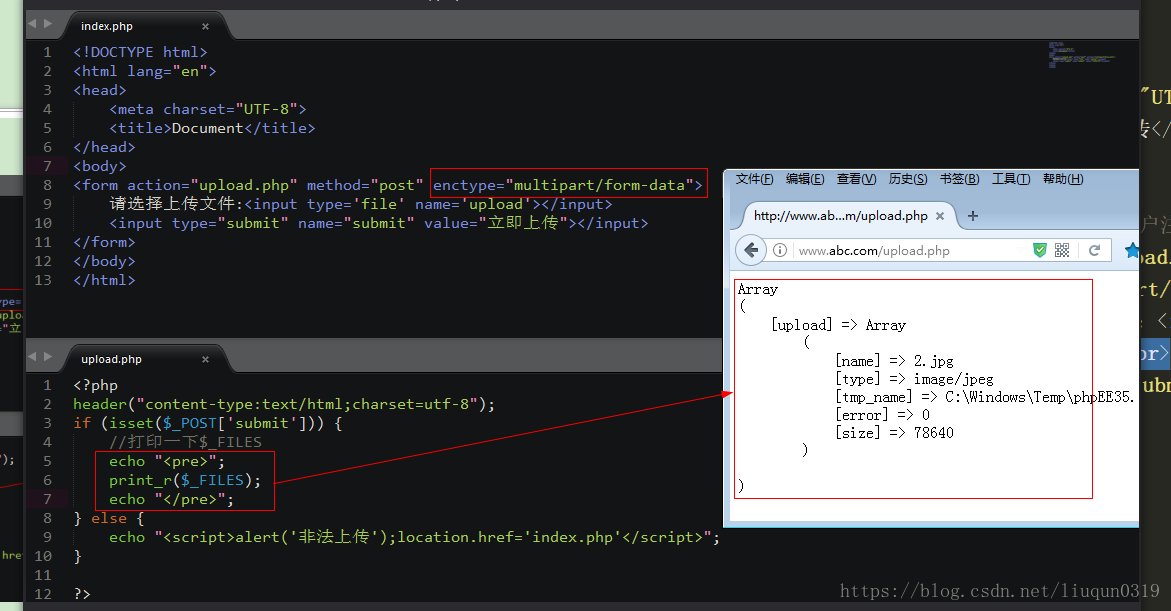The height and width of the screenshot is (611, 1171).
Task: Click the [upload] => Array output line
Action: [x=839, y=325]
